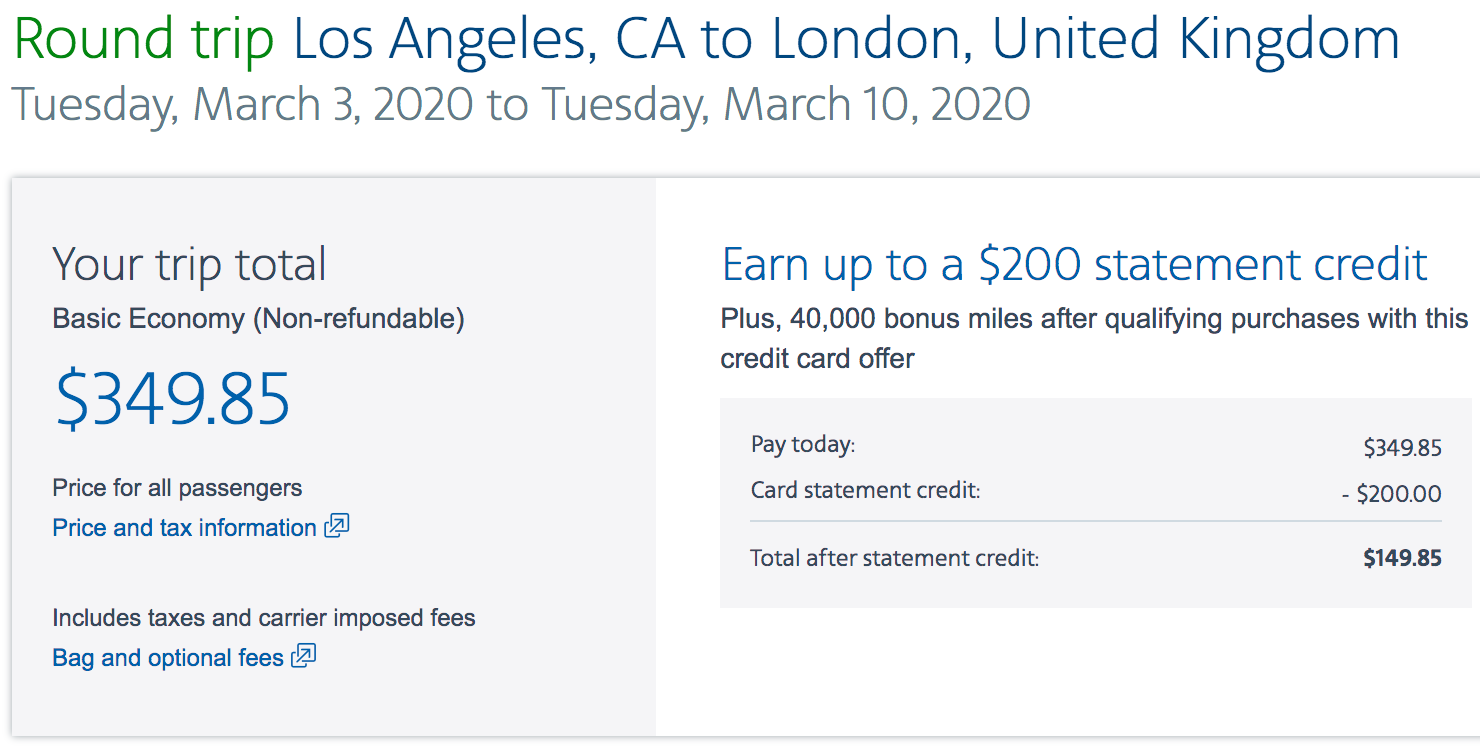Open the Price and tax information link
Screen dimensions: 1480x752
184,528
